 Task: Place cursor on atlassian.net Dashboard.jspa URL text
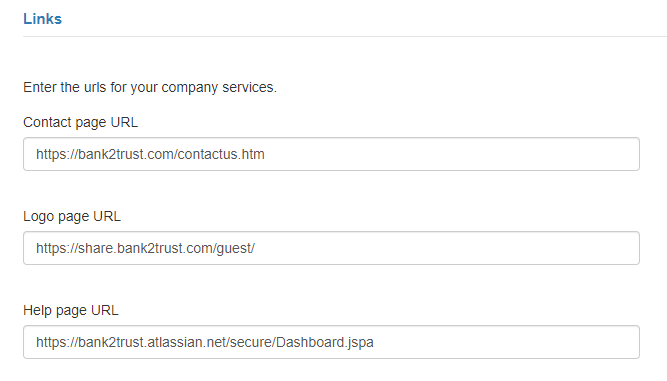205,342
